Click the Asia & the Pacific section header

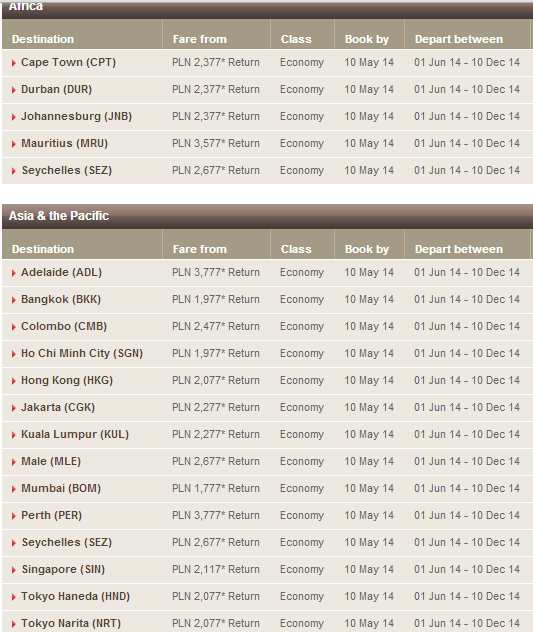(x=59, y=216)
